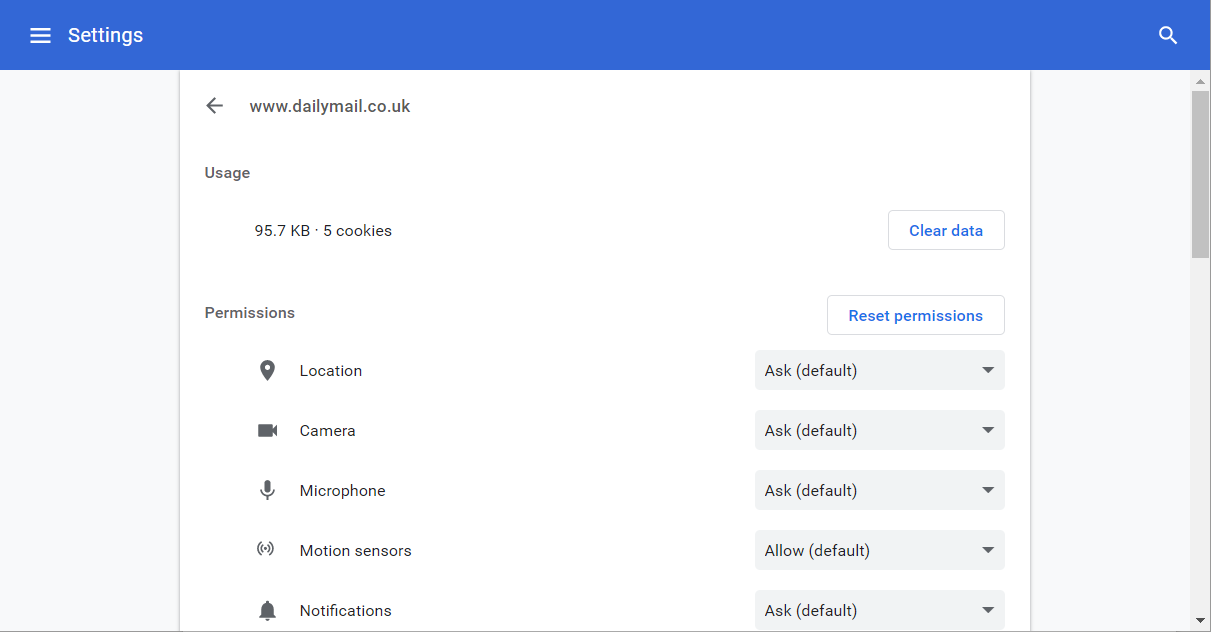The width and height of the screenshot is (1211, 632).
Task: Click the Microphone icon
Action: [267, 491]
